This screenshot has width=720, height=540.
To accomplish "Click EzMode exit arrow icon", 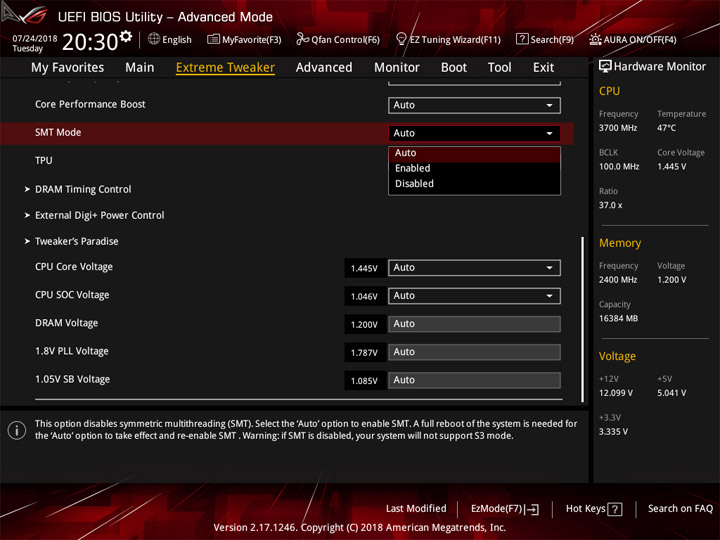I will tap(532, 509).
